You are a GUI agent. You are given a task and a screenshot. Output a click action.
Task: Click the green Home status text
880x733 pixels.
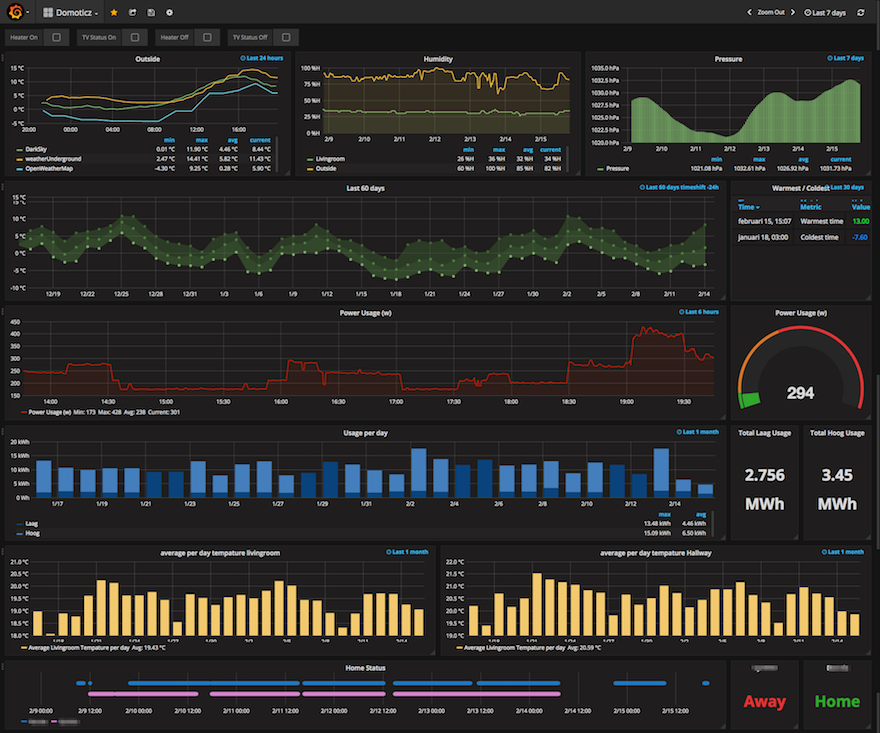[x=837, y=702]
